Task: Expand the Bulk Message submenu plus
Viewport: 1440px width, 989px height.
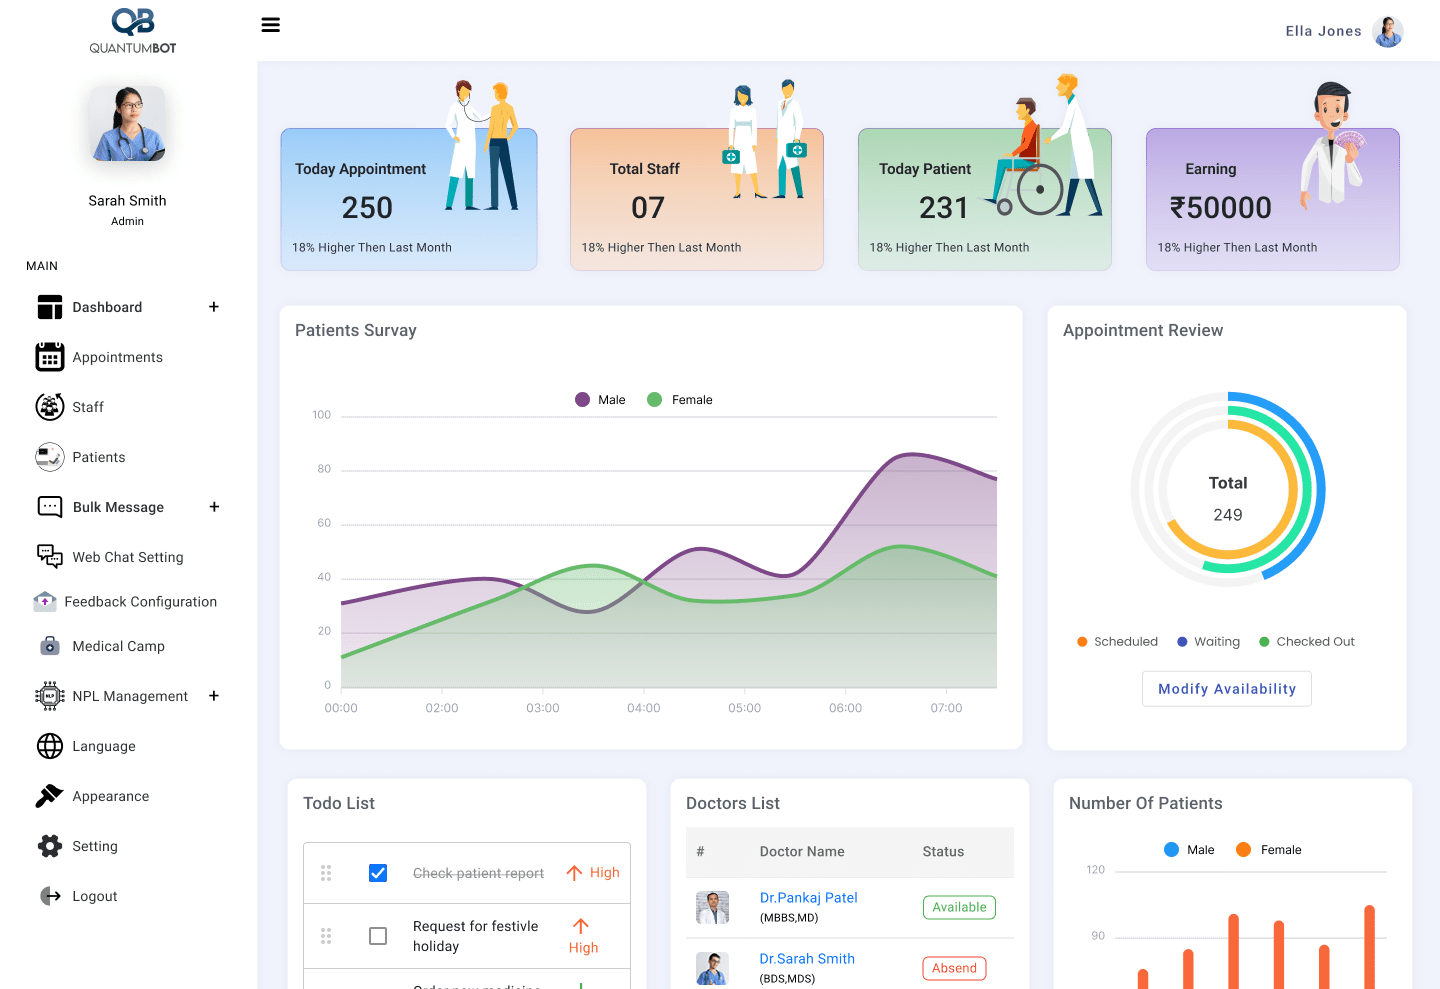Action: click(214, 507)
